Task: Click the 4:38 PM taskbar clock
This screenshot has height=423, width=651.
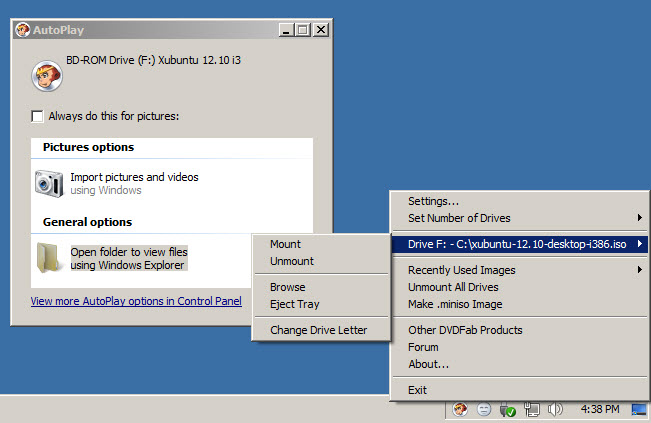Action: (x=600, y=409)
